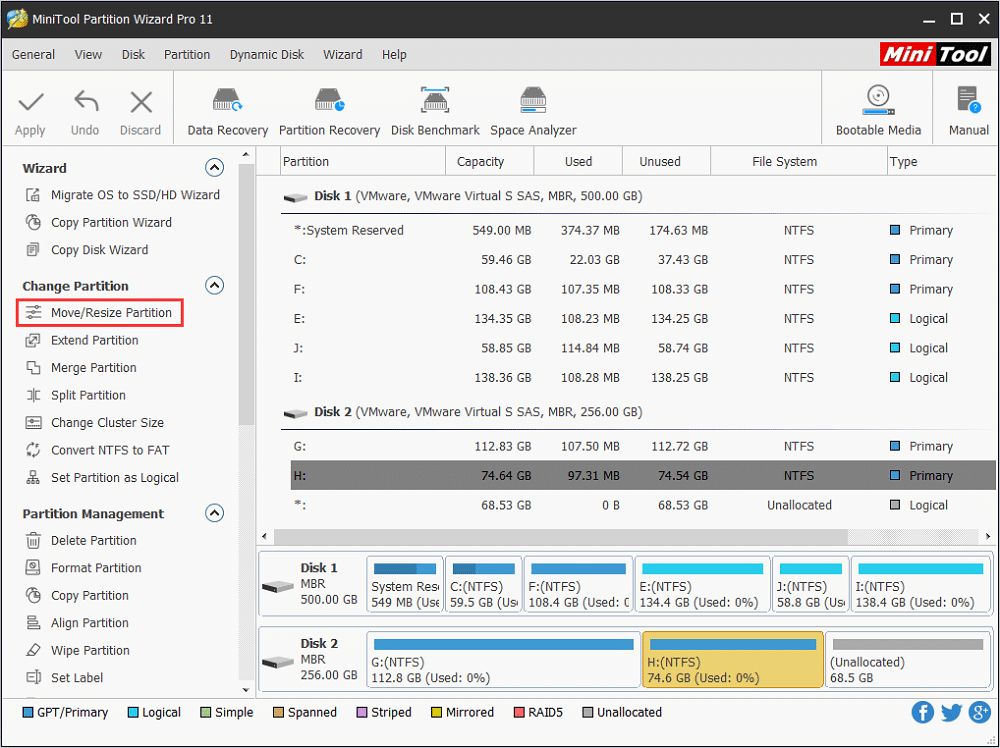Viewport: 1000px width, 748px height.
Task: Sort by the Unused column header
Action: click(666, 161)
